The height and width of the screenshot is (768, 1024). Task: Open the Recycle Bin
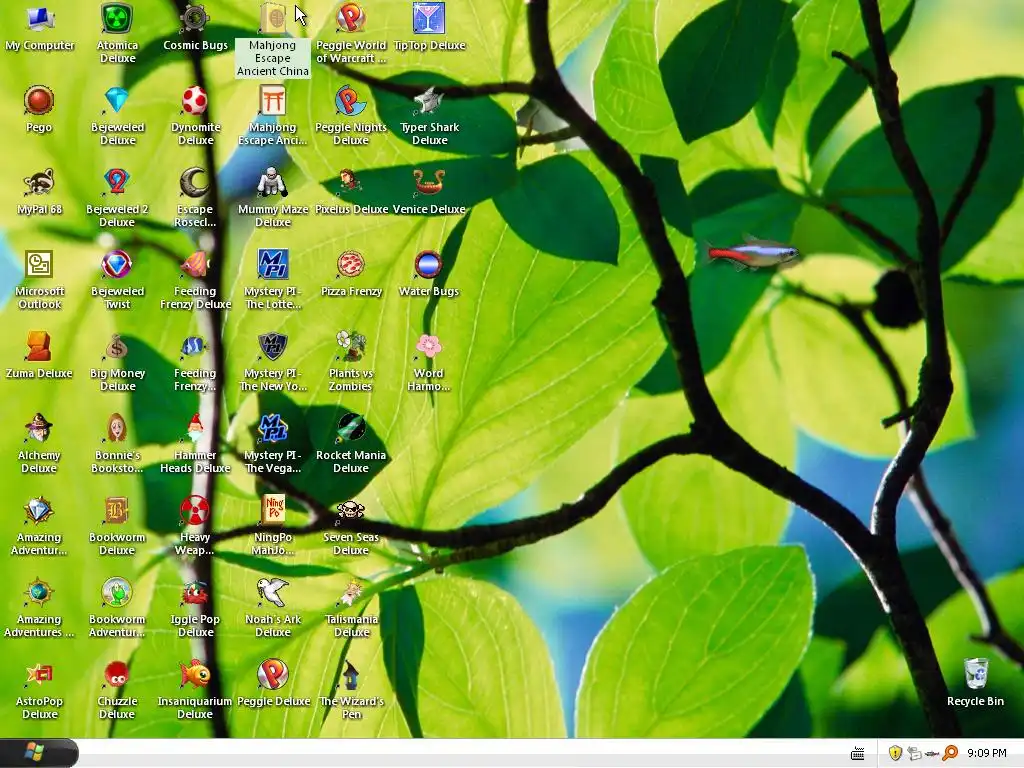(x=976, y=675)
